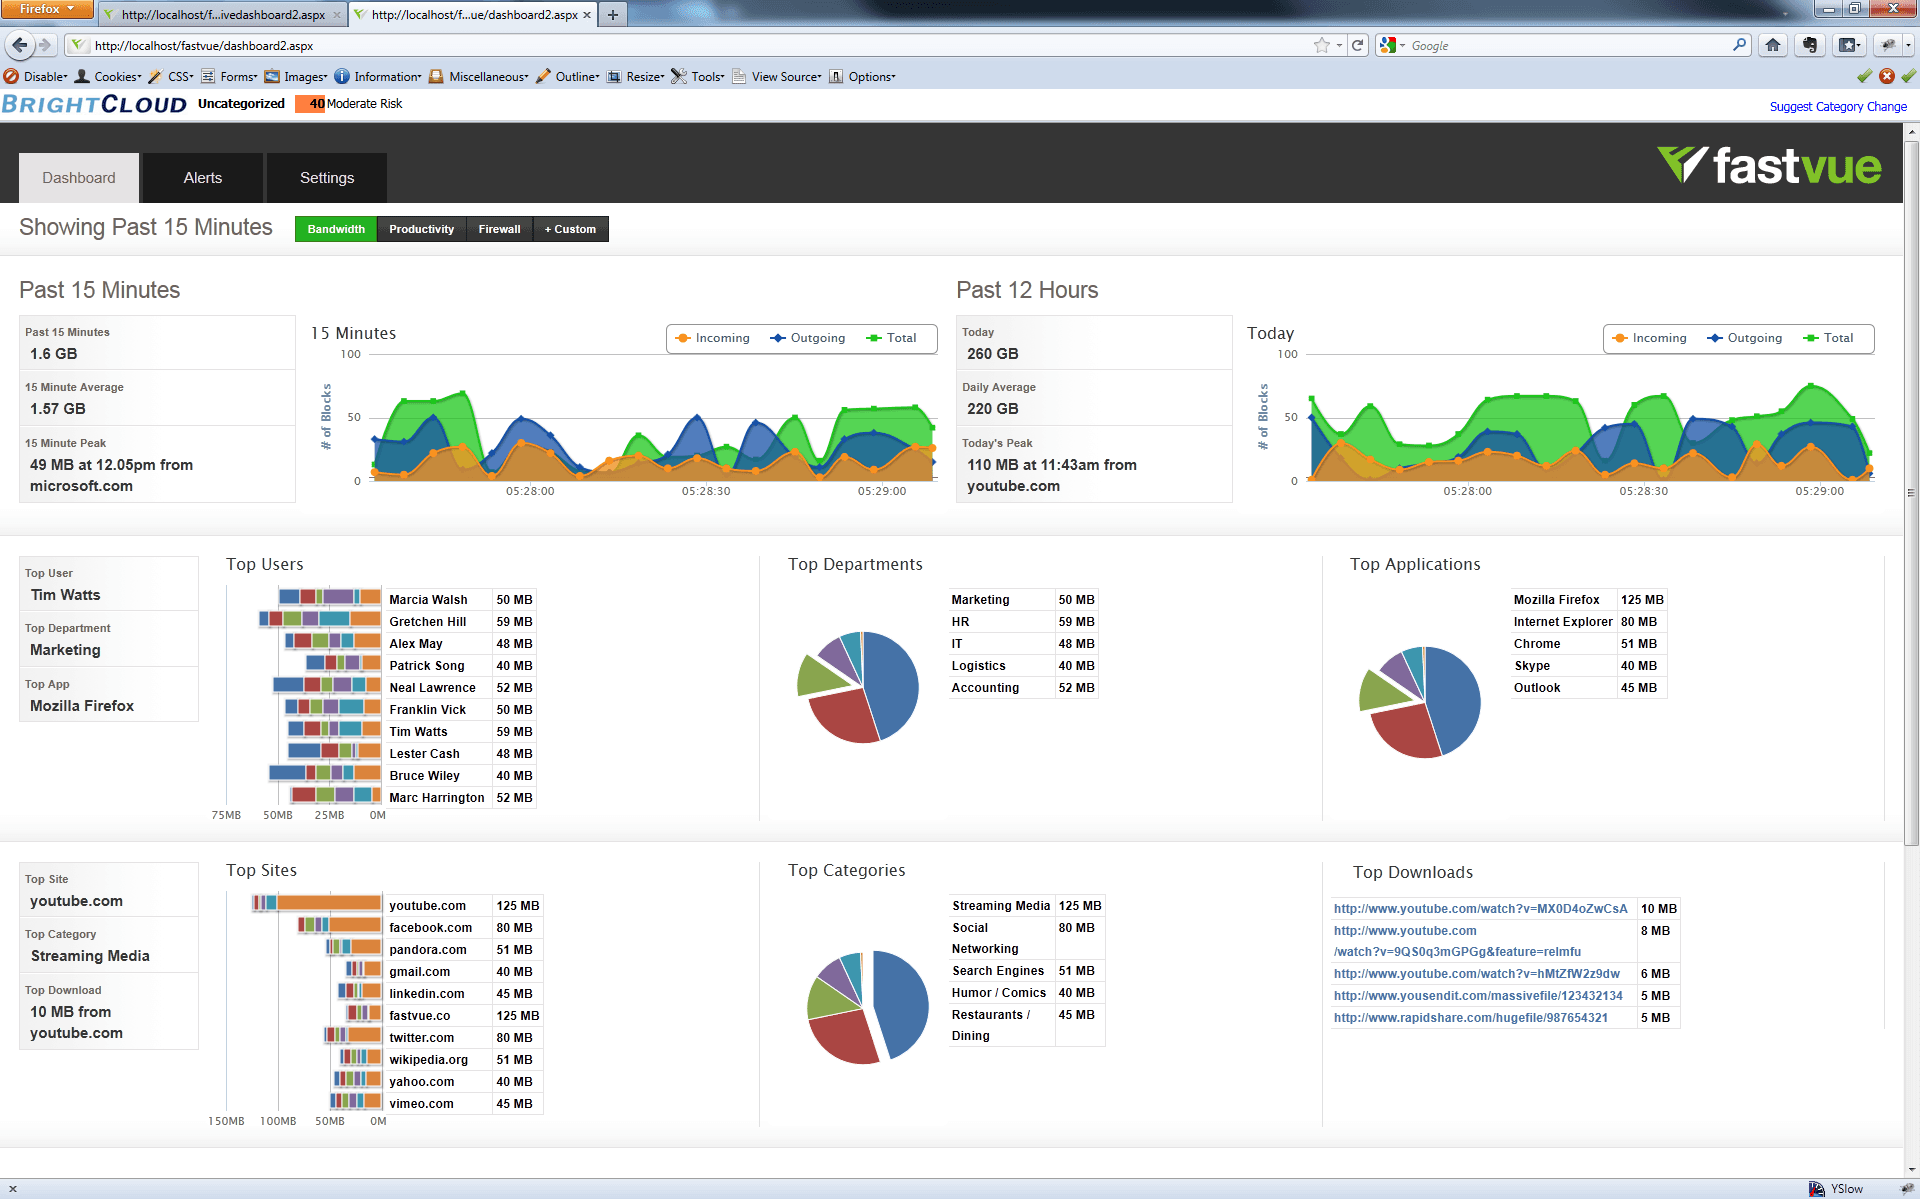This screenshot has height=1200, width=1920.
Task: Expand the Miscellaneous dropdown menu
Action: [479, 77]
